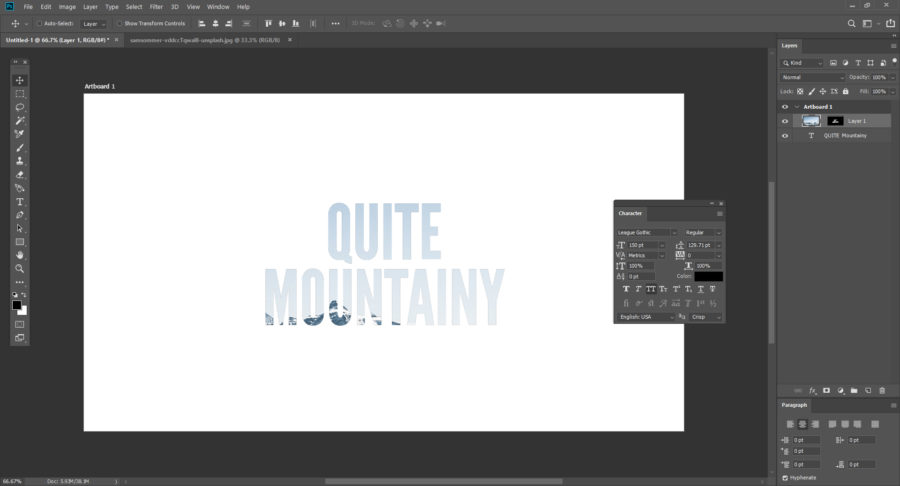The height and width of the screenshot is (486, 900).
Task: Select the Eraser tool
Action: [x=20, y=174]
